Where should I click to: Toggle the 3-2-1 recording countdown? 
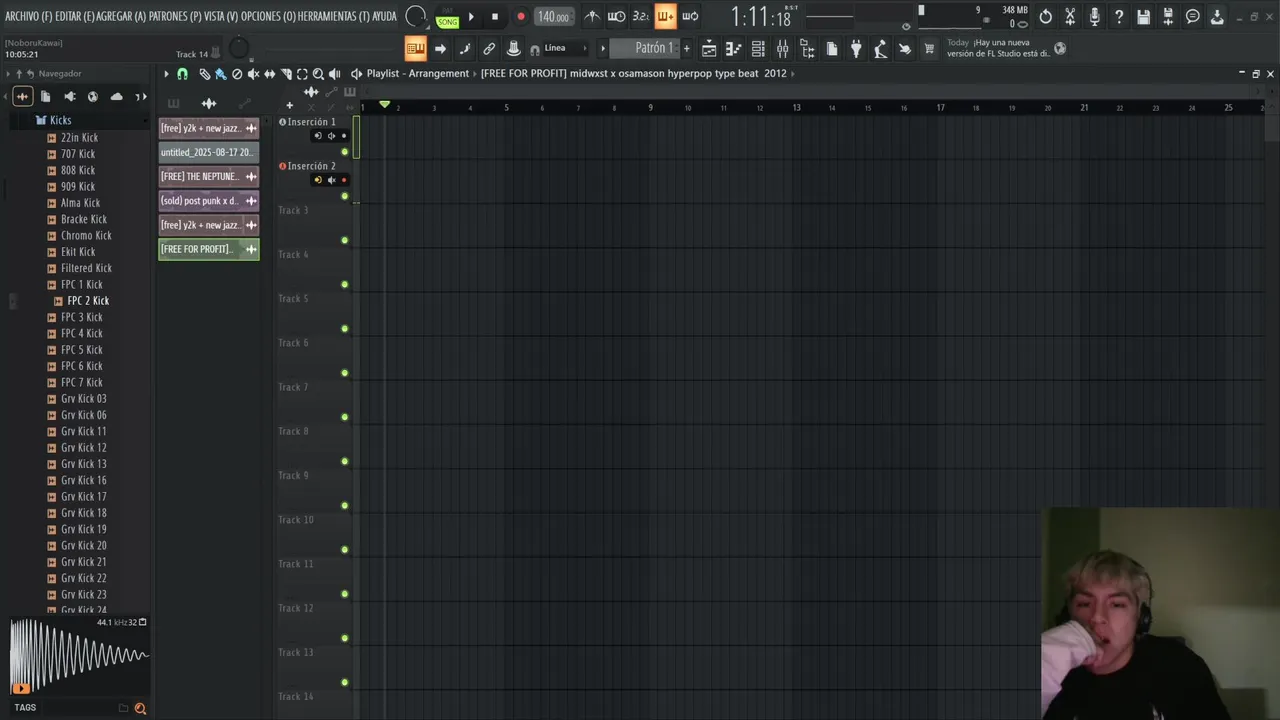tap(641, 17)
